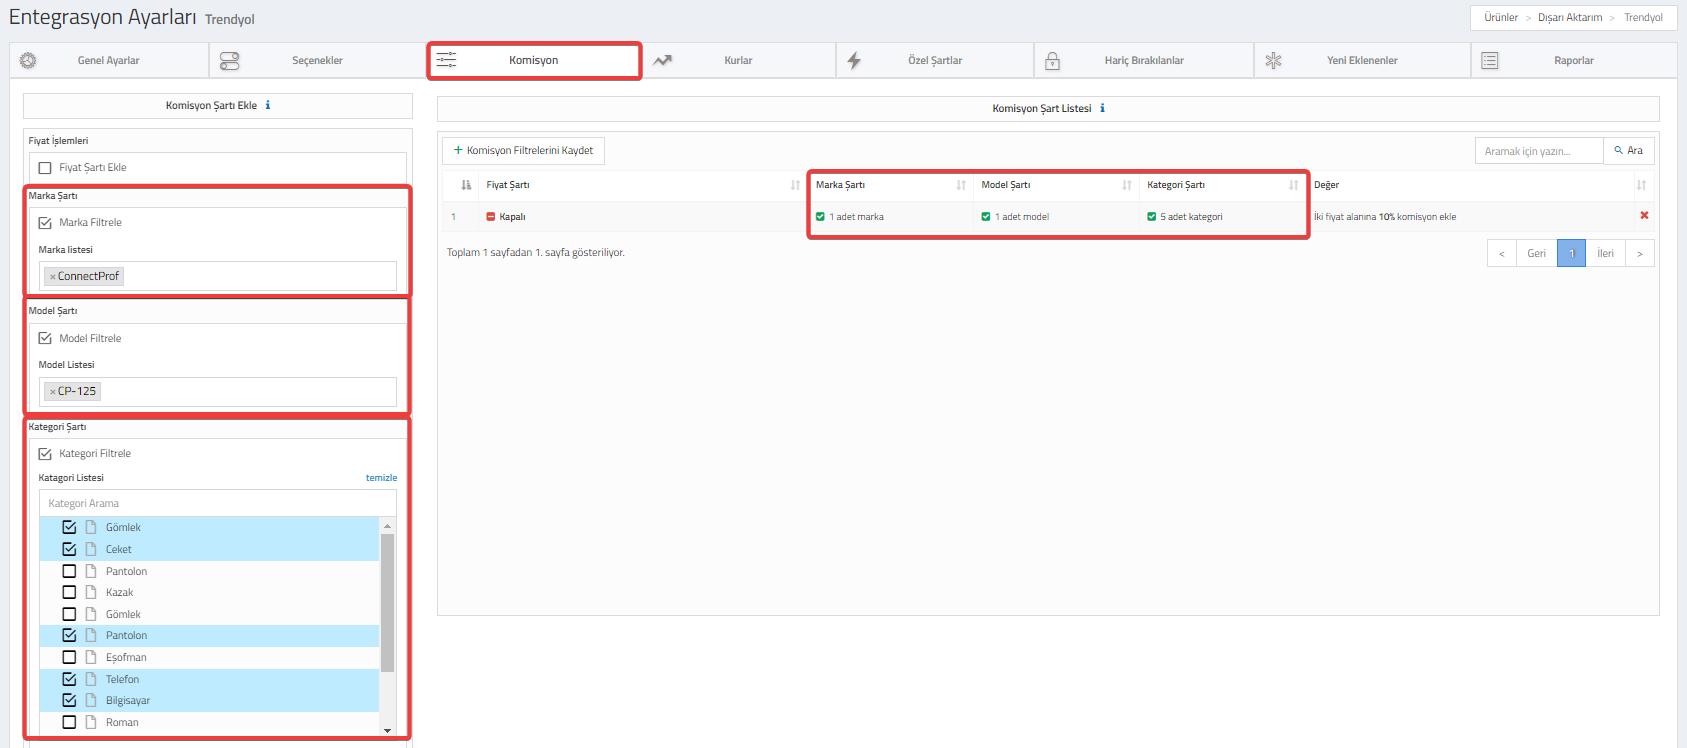Go to page 1 in pagination
The height and width of the screenshot is (748, 1687).
pos(1571,253)
